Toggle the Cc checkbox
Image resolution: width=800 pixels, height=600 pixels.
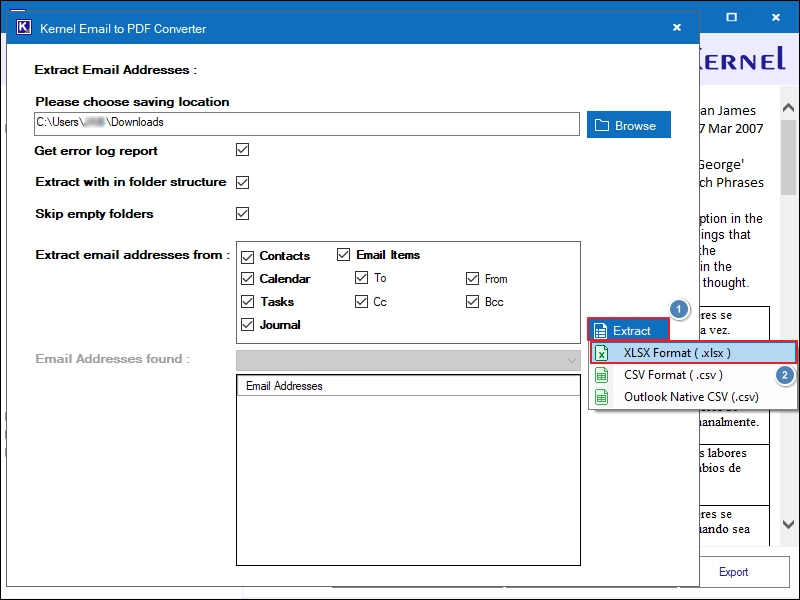pyautogui.click(x=361, y=302)
